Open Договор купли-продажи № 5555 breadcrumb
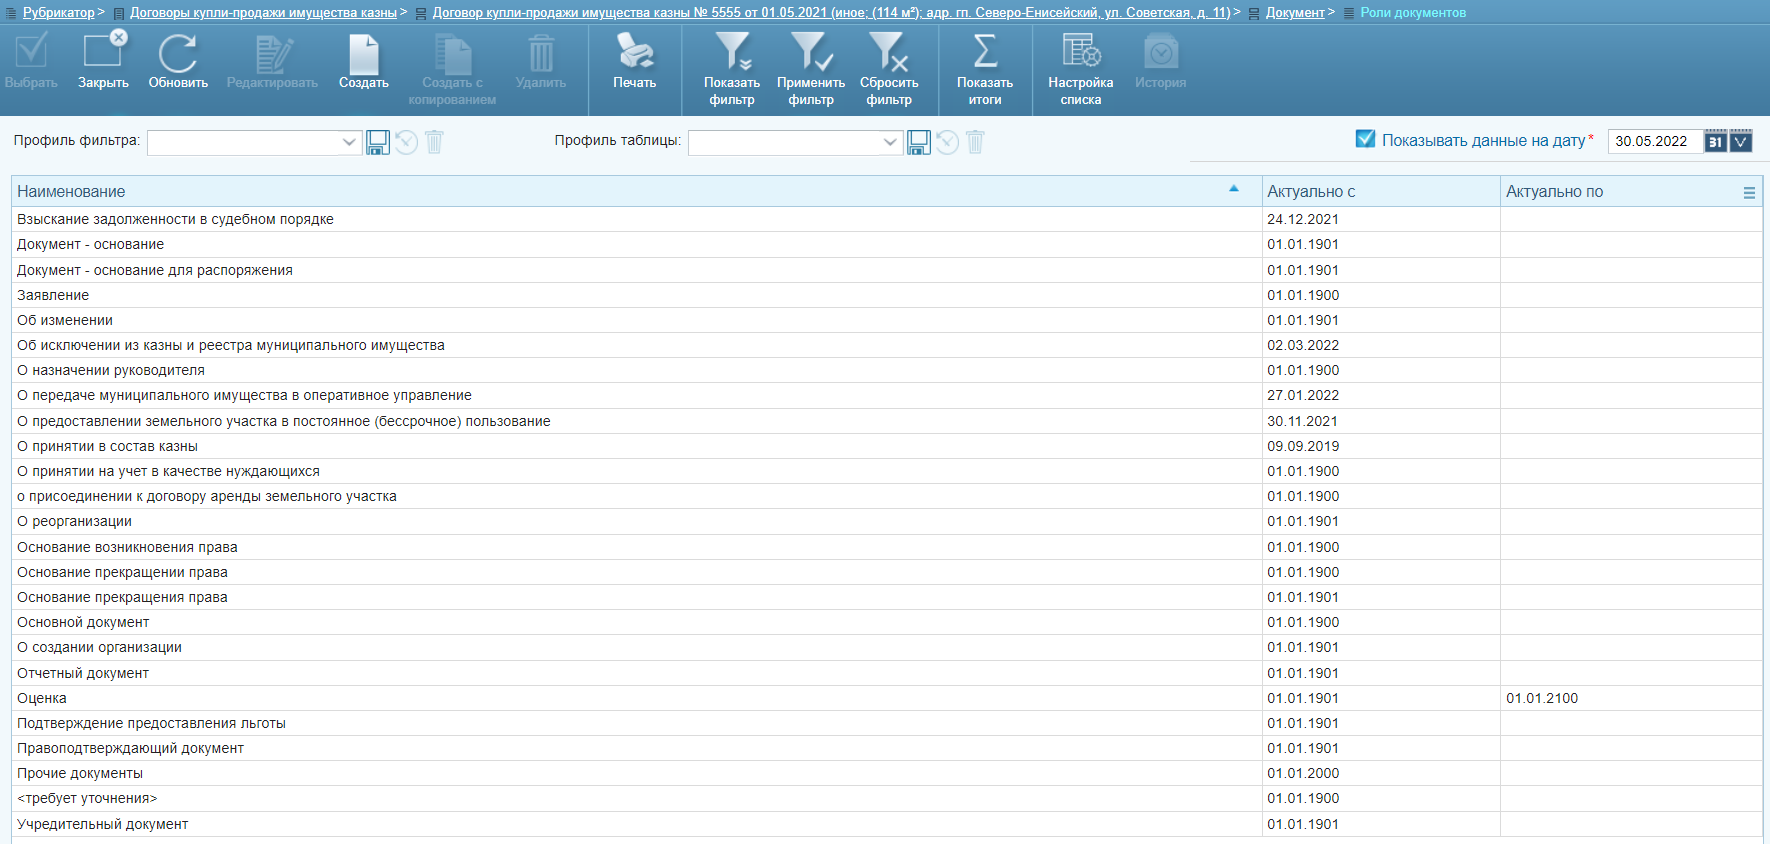The width and height of the screenshot is (1770, 844). point(831,12)
